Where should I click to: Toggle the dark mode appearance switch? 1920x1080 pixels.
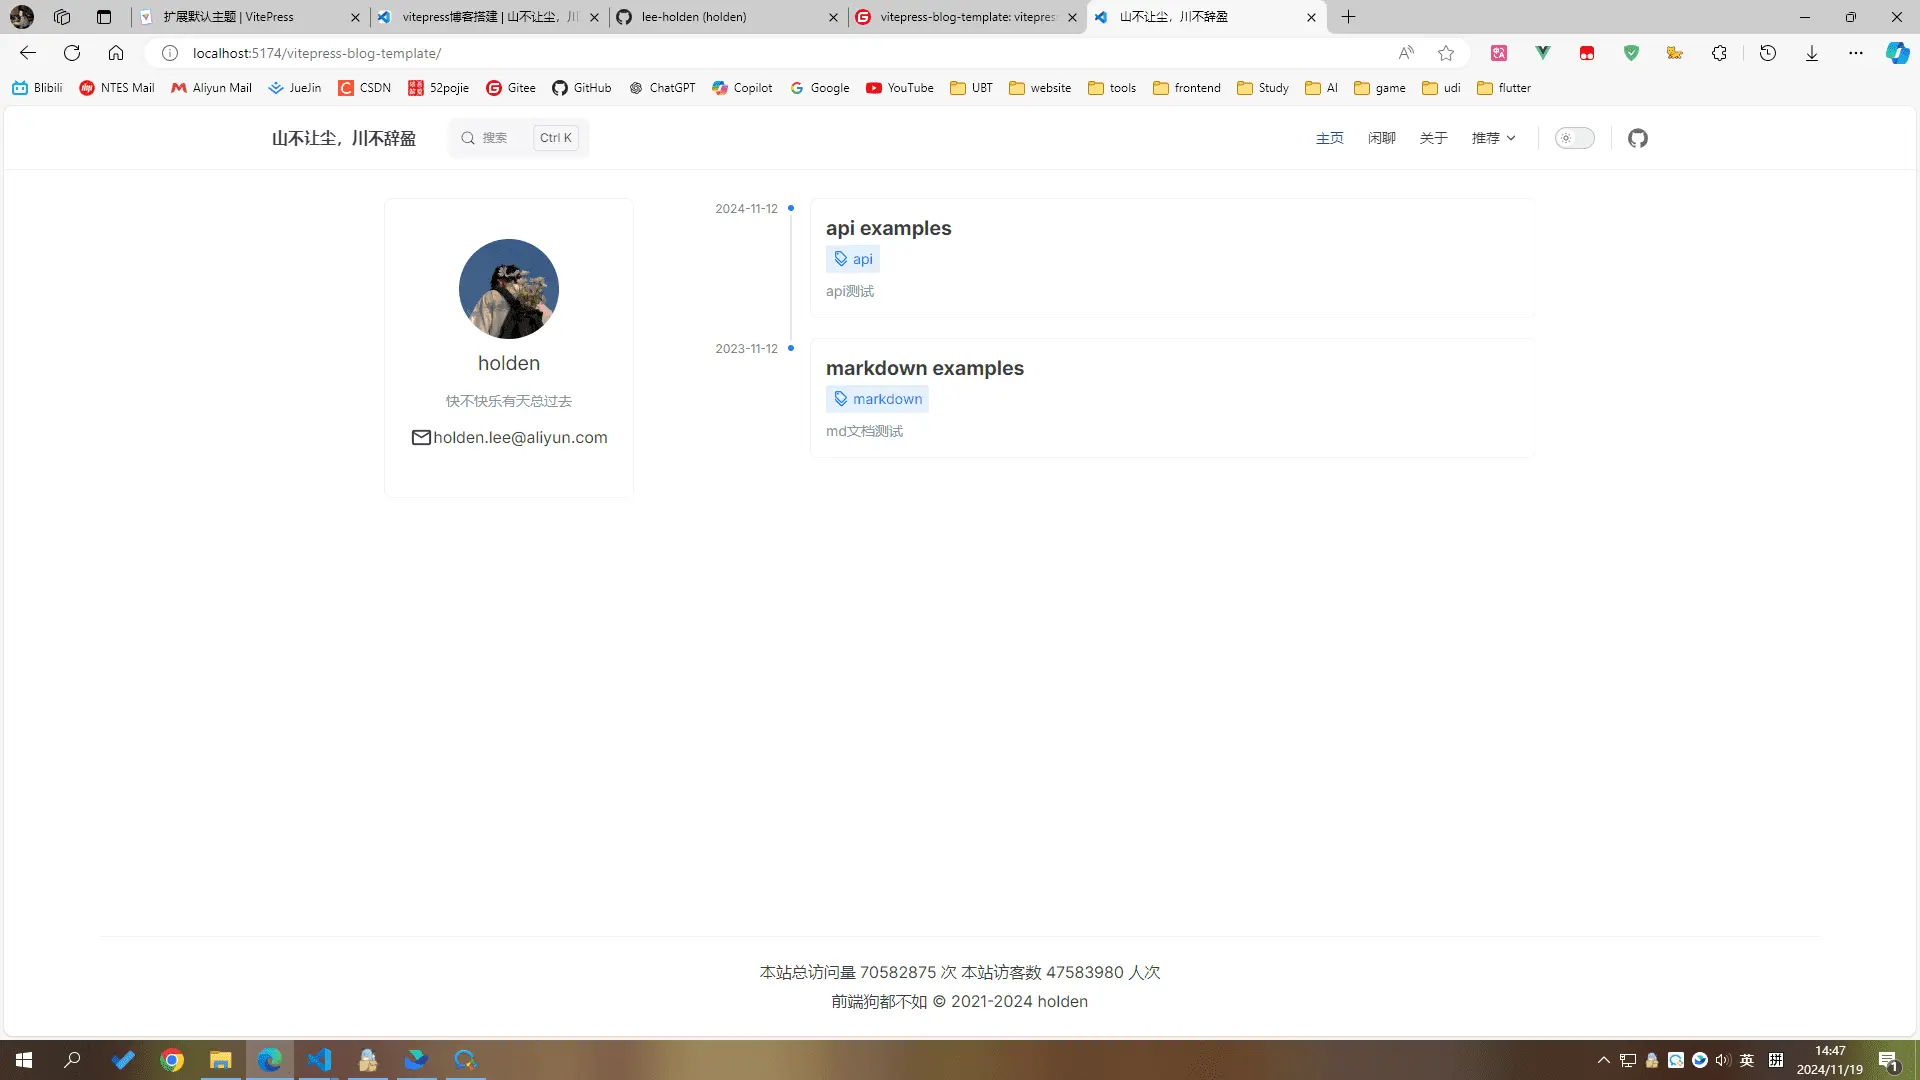pos(1574,138)
